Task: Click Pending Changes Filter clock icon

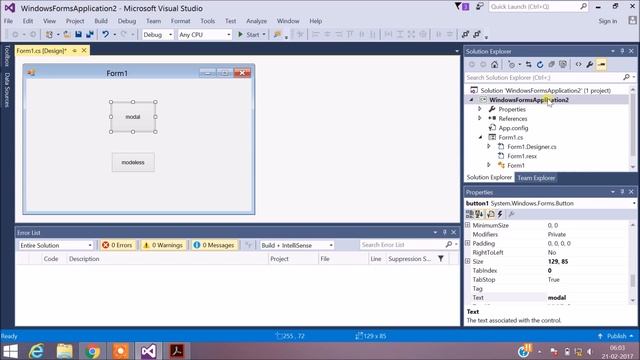Action: coord(511,64)
